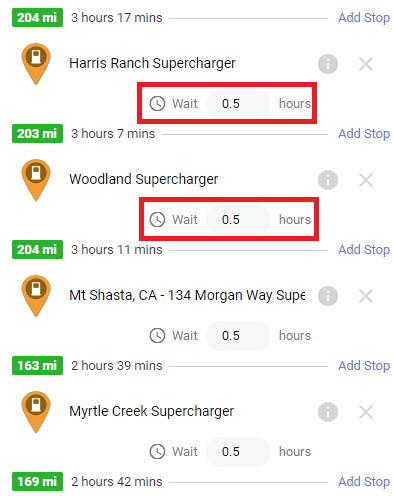Select the Myrtle Creek charger pin icon

(36, 412)
